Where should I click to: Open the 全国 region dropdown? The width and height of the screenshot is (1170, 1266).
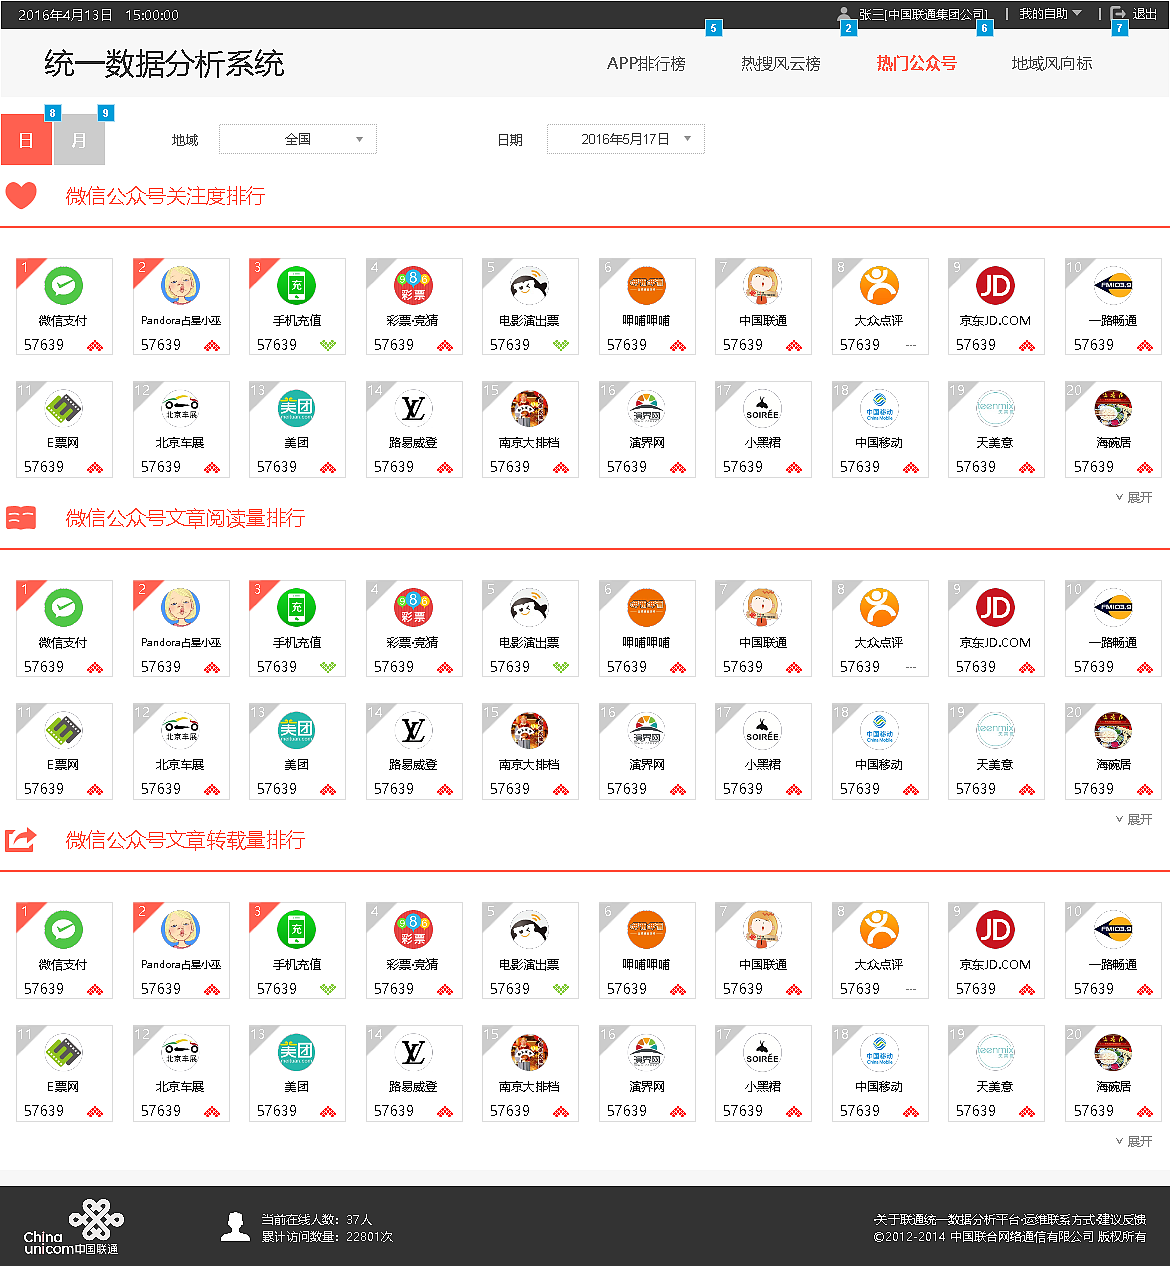click(297, 139)
